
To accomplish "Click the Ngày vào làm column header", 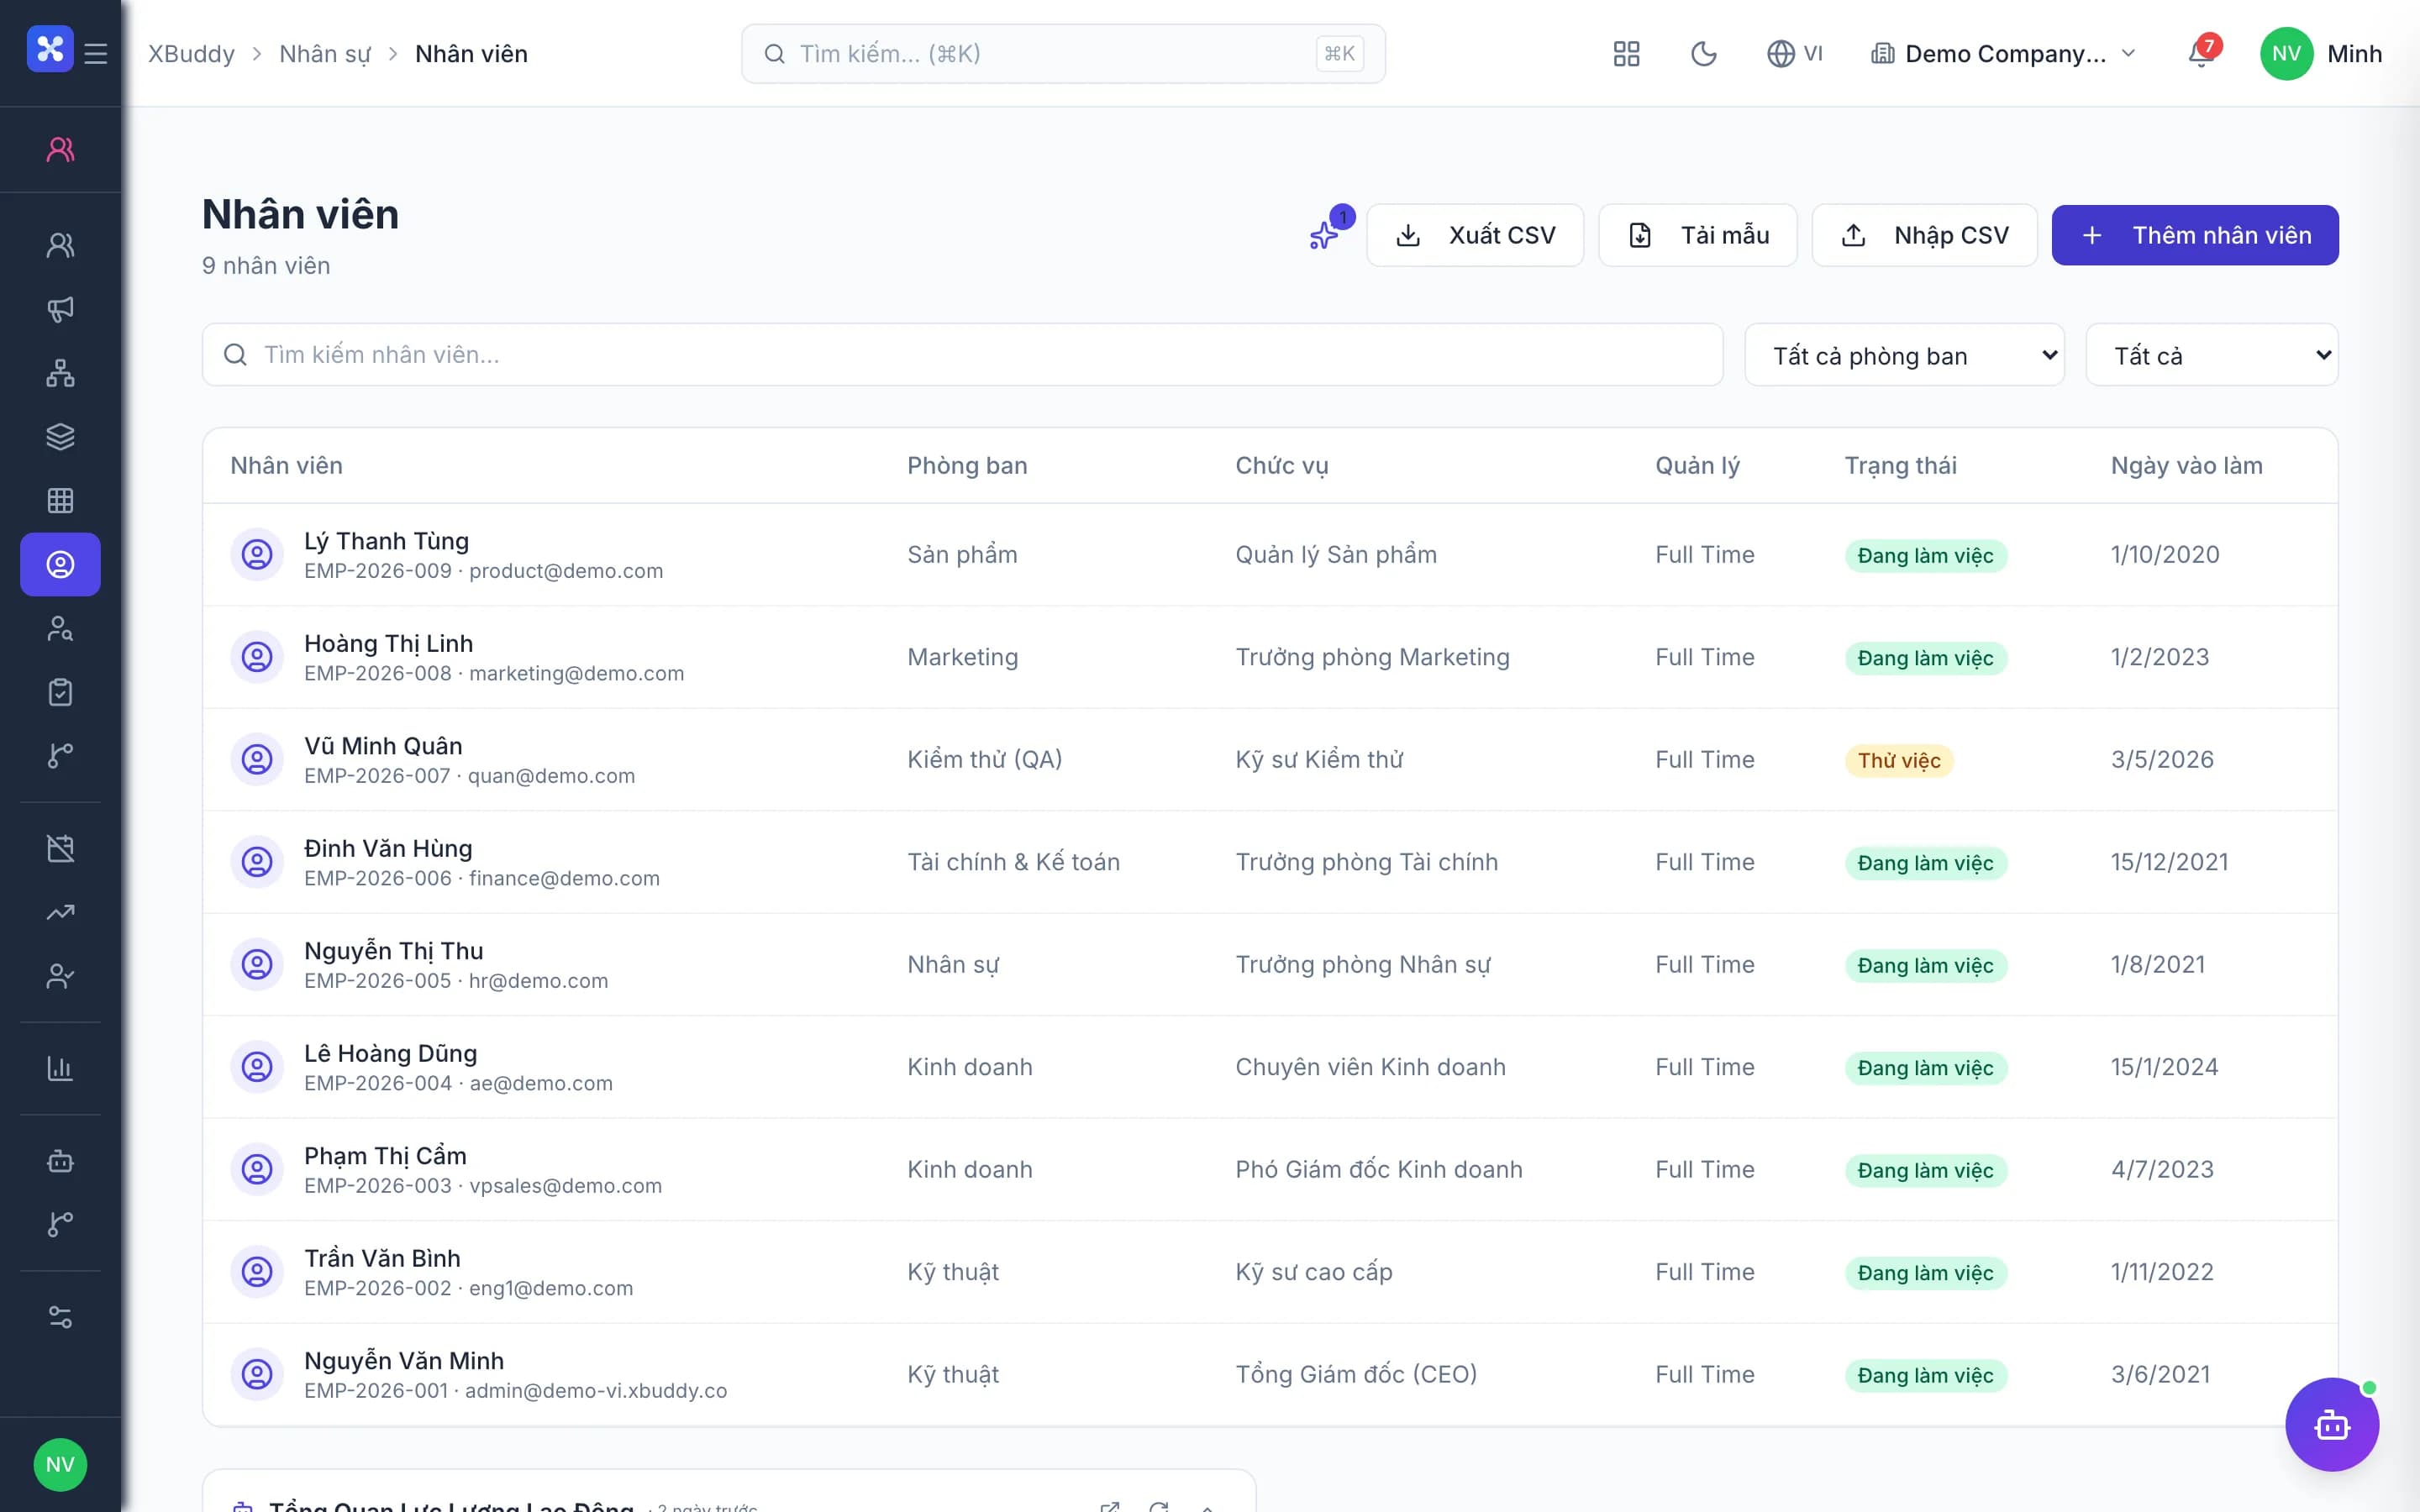I will click(x=2186, y=466).
